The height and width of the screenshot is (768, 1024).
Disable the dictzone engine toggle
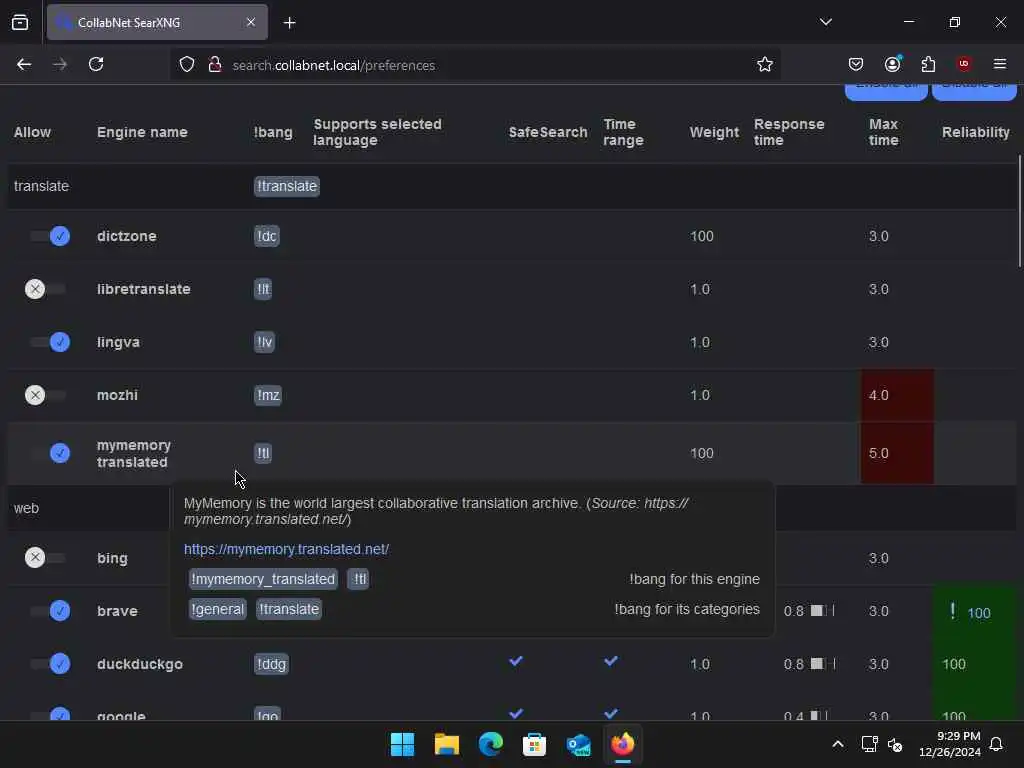(51, 236)
